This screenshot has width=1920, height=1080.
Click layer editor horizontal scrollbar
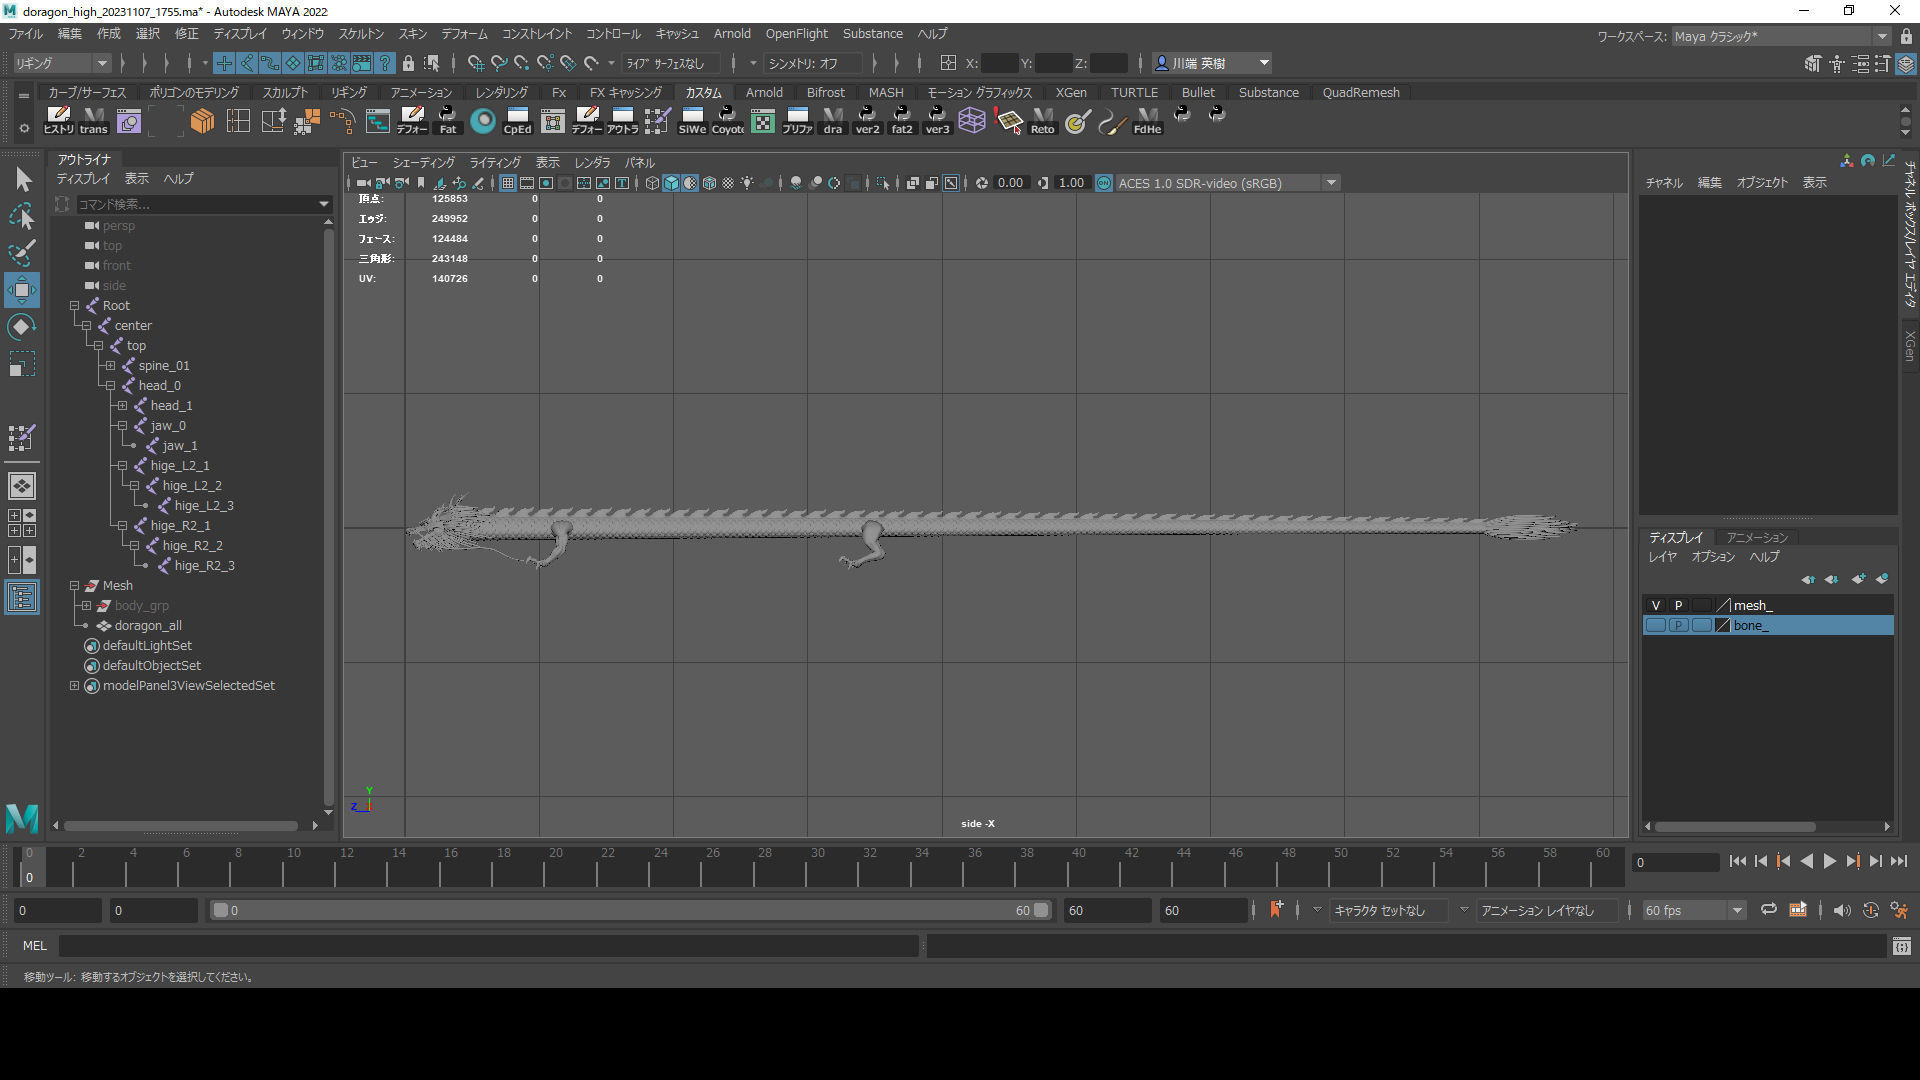(x=1735, y=827)
